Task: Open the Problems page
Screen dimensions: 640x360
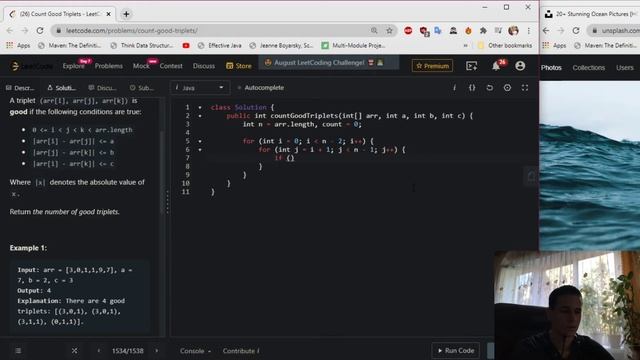Action: 109,66
